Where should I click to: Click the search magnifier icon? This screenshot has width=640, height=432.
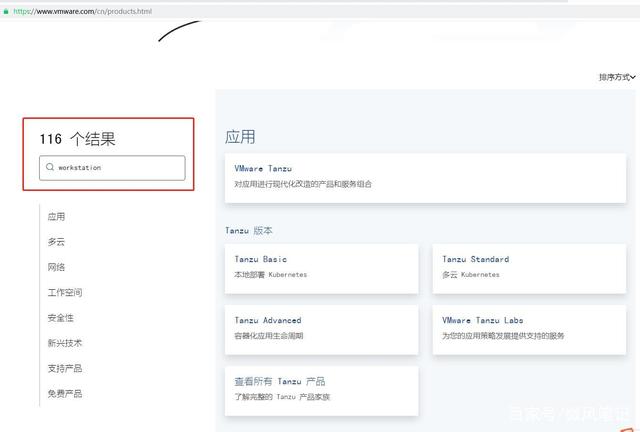[x=50, y=167]
